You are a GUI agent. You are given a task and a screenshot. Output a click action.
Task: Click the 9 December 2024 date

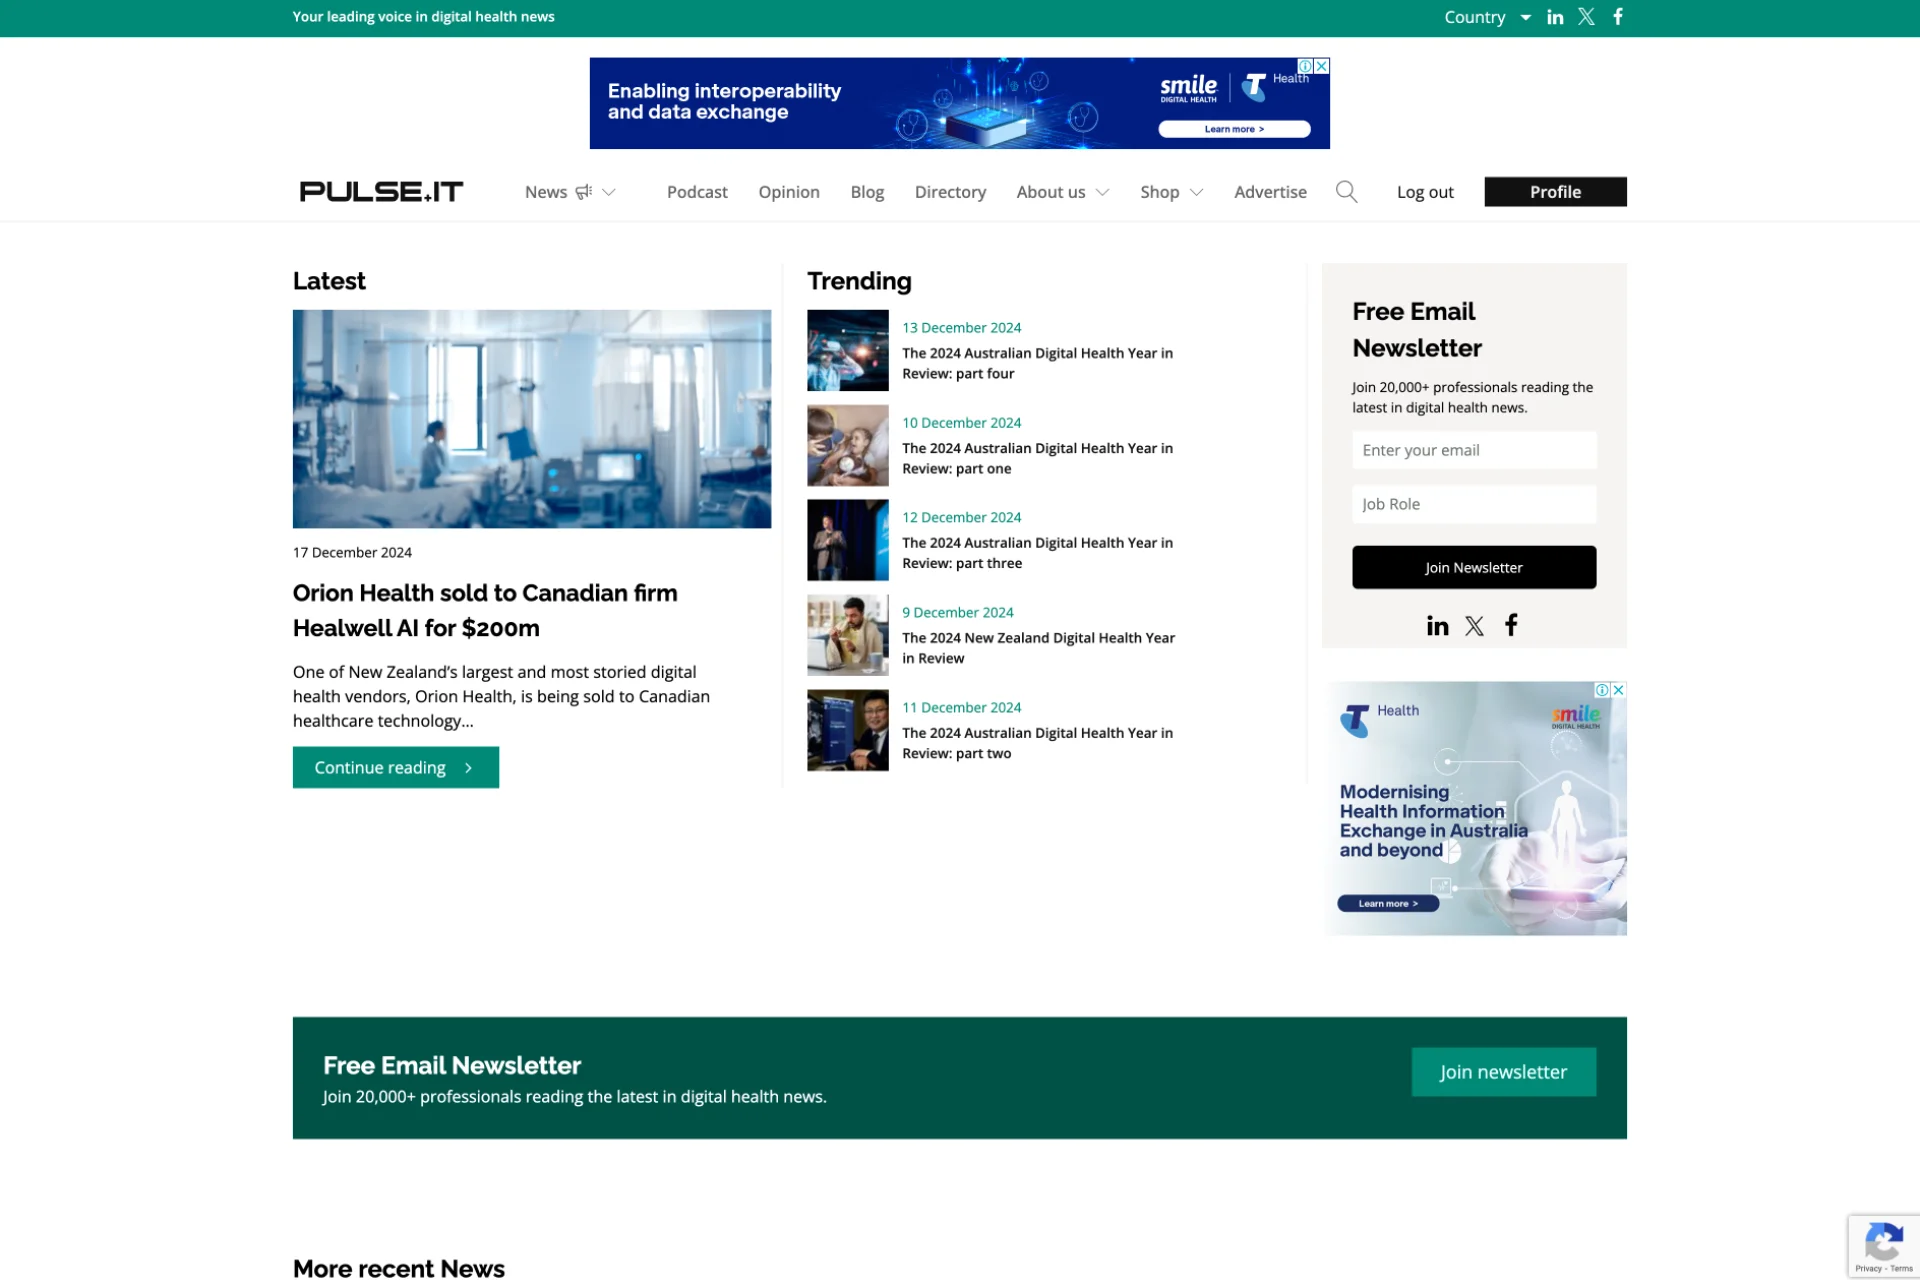957,612
